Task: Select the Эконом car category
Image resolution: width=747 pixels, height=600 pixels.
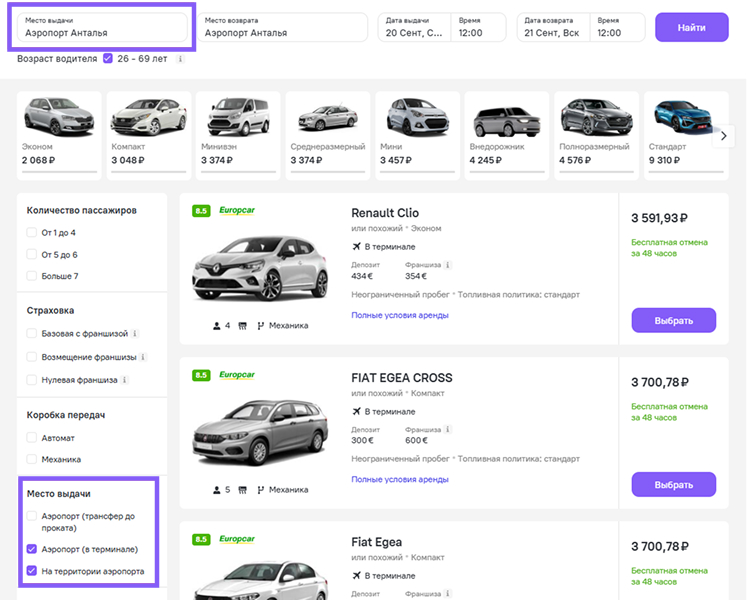Action: click(59, 136)
